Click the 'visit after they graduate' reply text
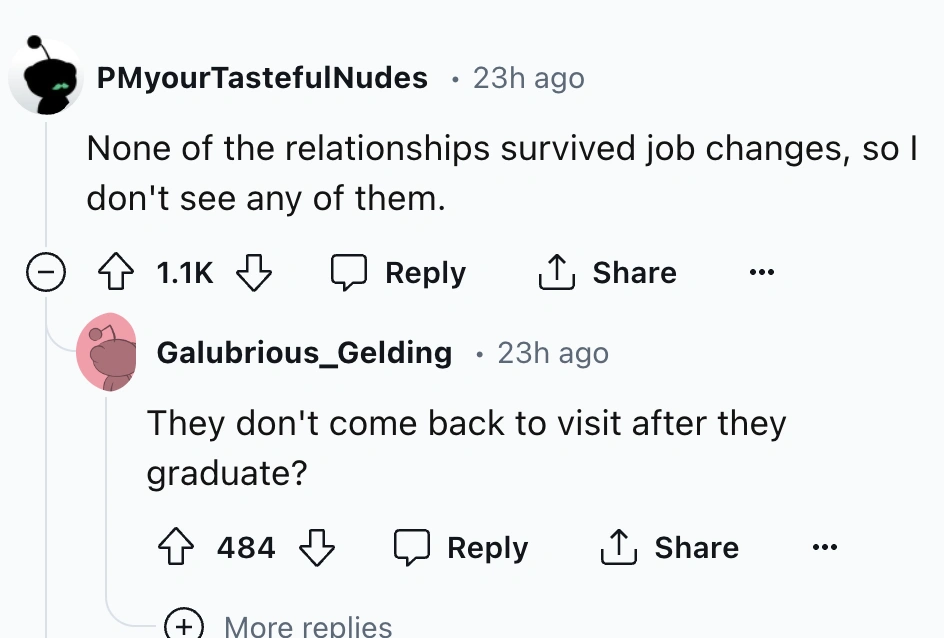The height and width of the screenshot is (638, 944). tap(466, 447)
